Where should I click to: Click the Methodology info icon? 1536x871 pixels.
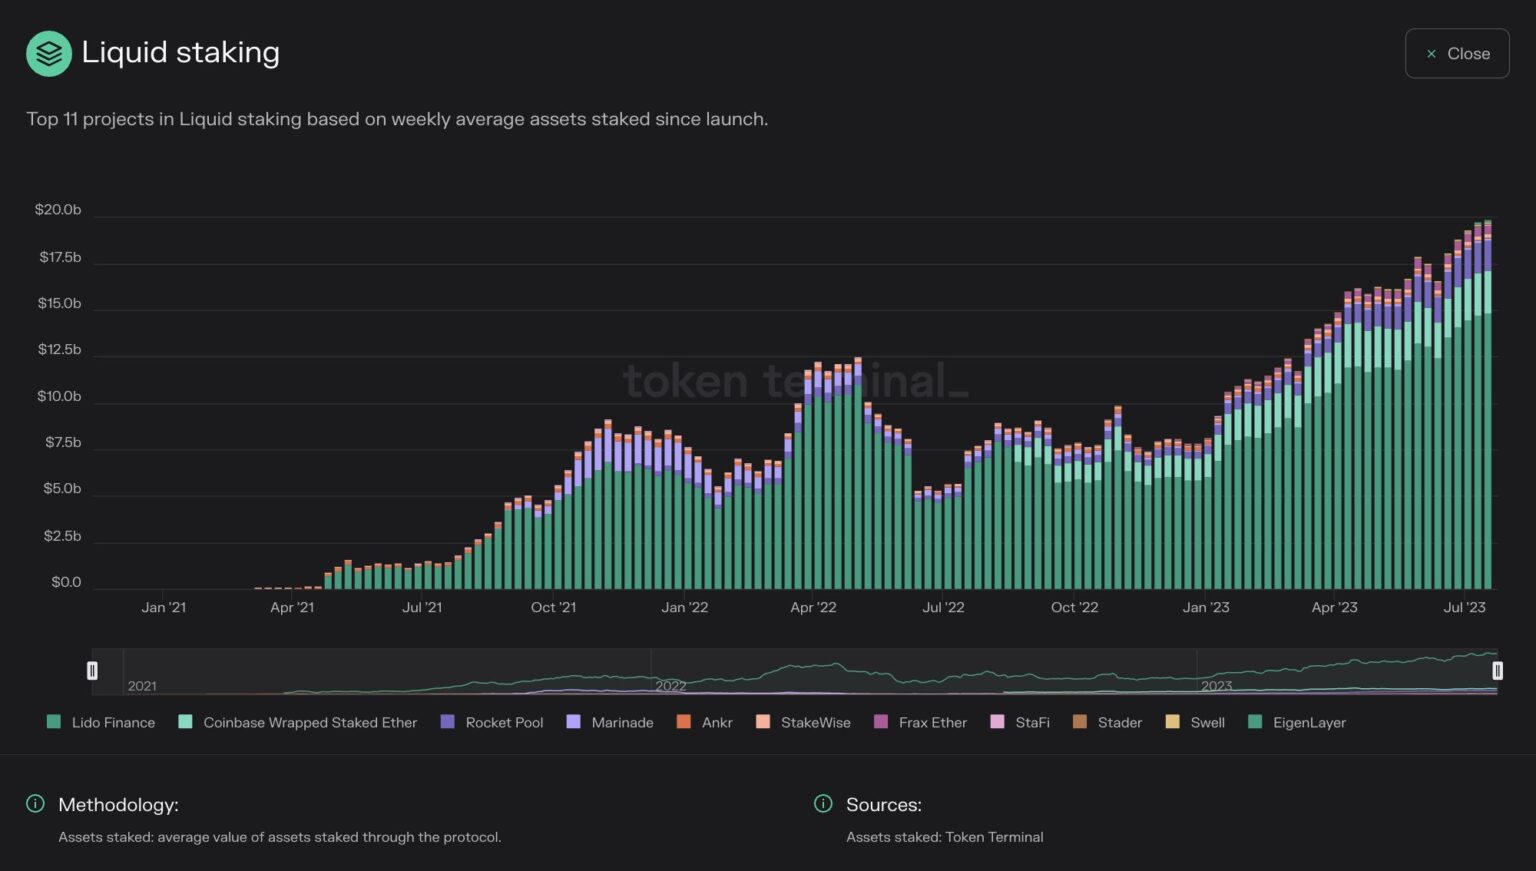click(35, 804)
